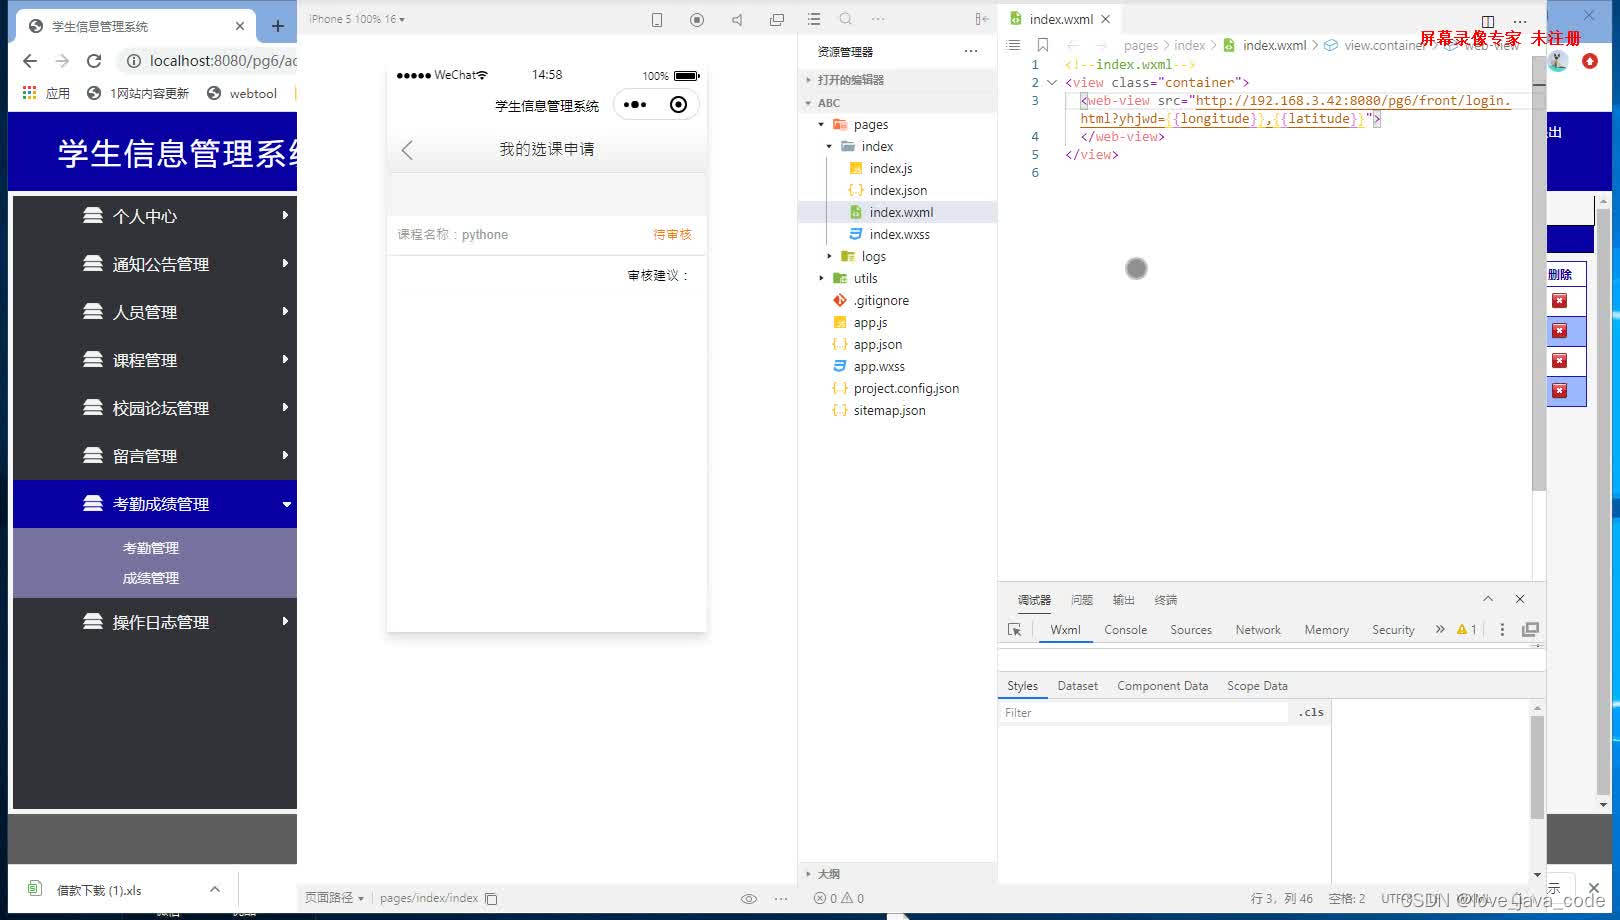The image size is (1620, 920).
Task: Open the webtool bookmark
Action: pos(242,93)
